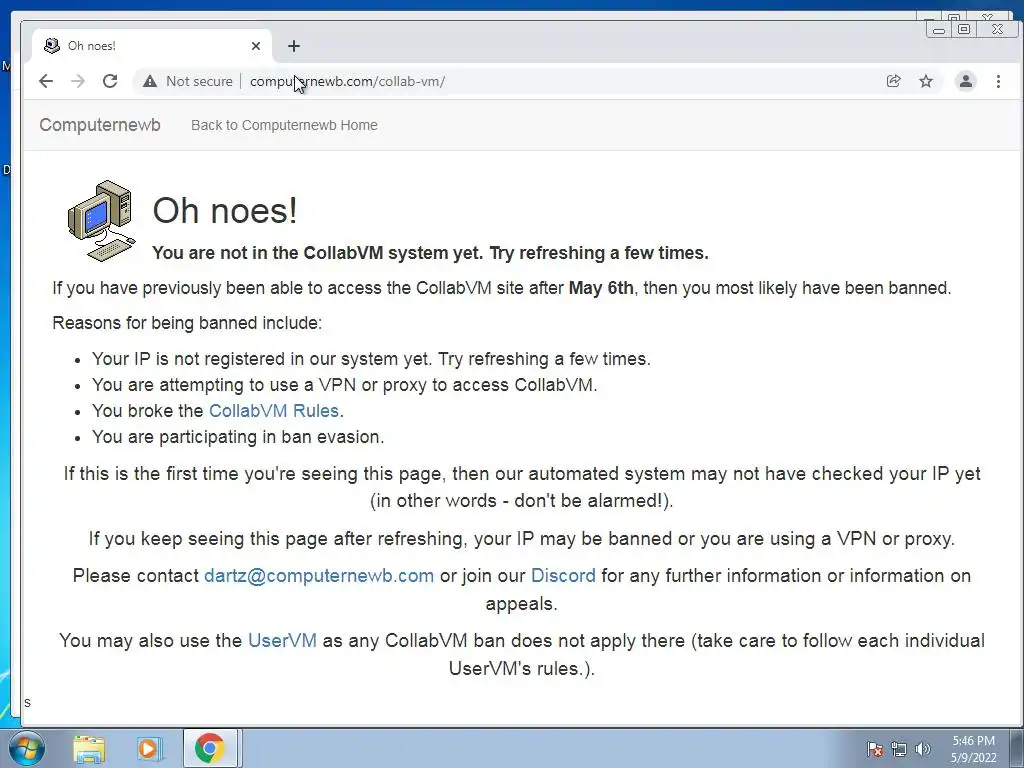
Task: Bookmark this page with the star icon
Action: click(x=926, y=81)
